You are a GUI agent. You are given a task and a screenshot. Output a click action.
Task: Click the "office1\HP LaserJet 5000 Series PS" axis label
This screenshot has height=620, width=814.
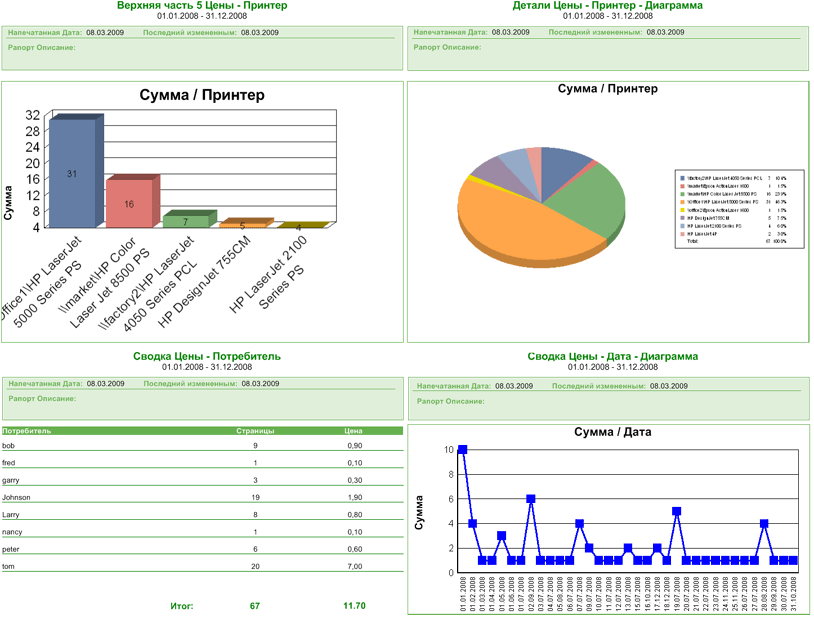[x=43, y=283]
